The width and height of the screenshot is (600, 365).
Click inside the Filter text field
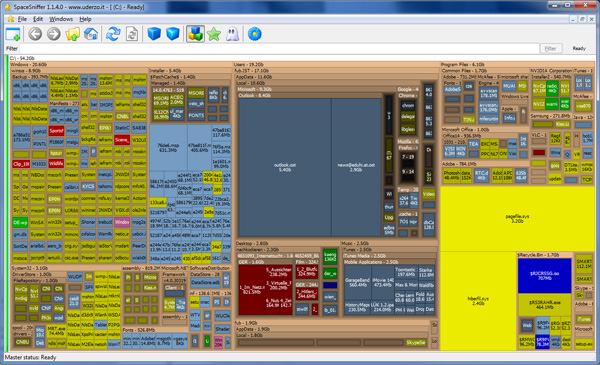click(279, 49)
